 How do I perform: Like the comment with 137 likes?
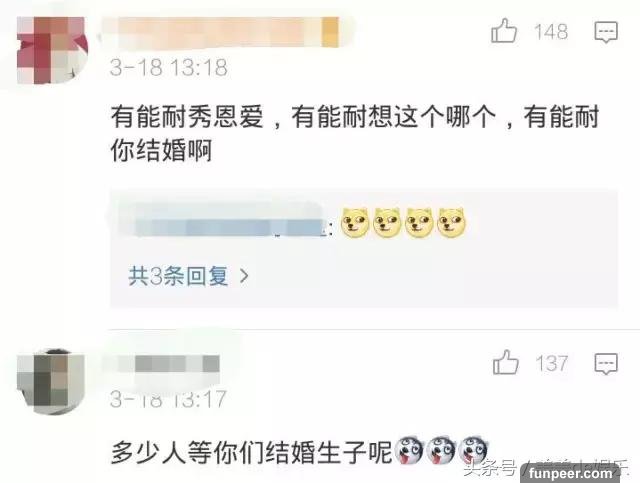point(506,362)
